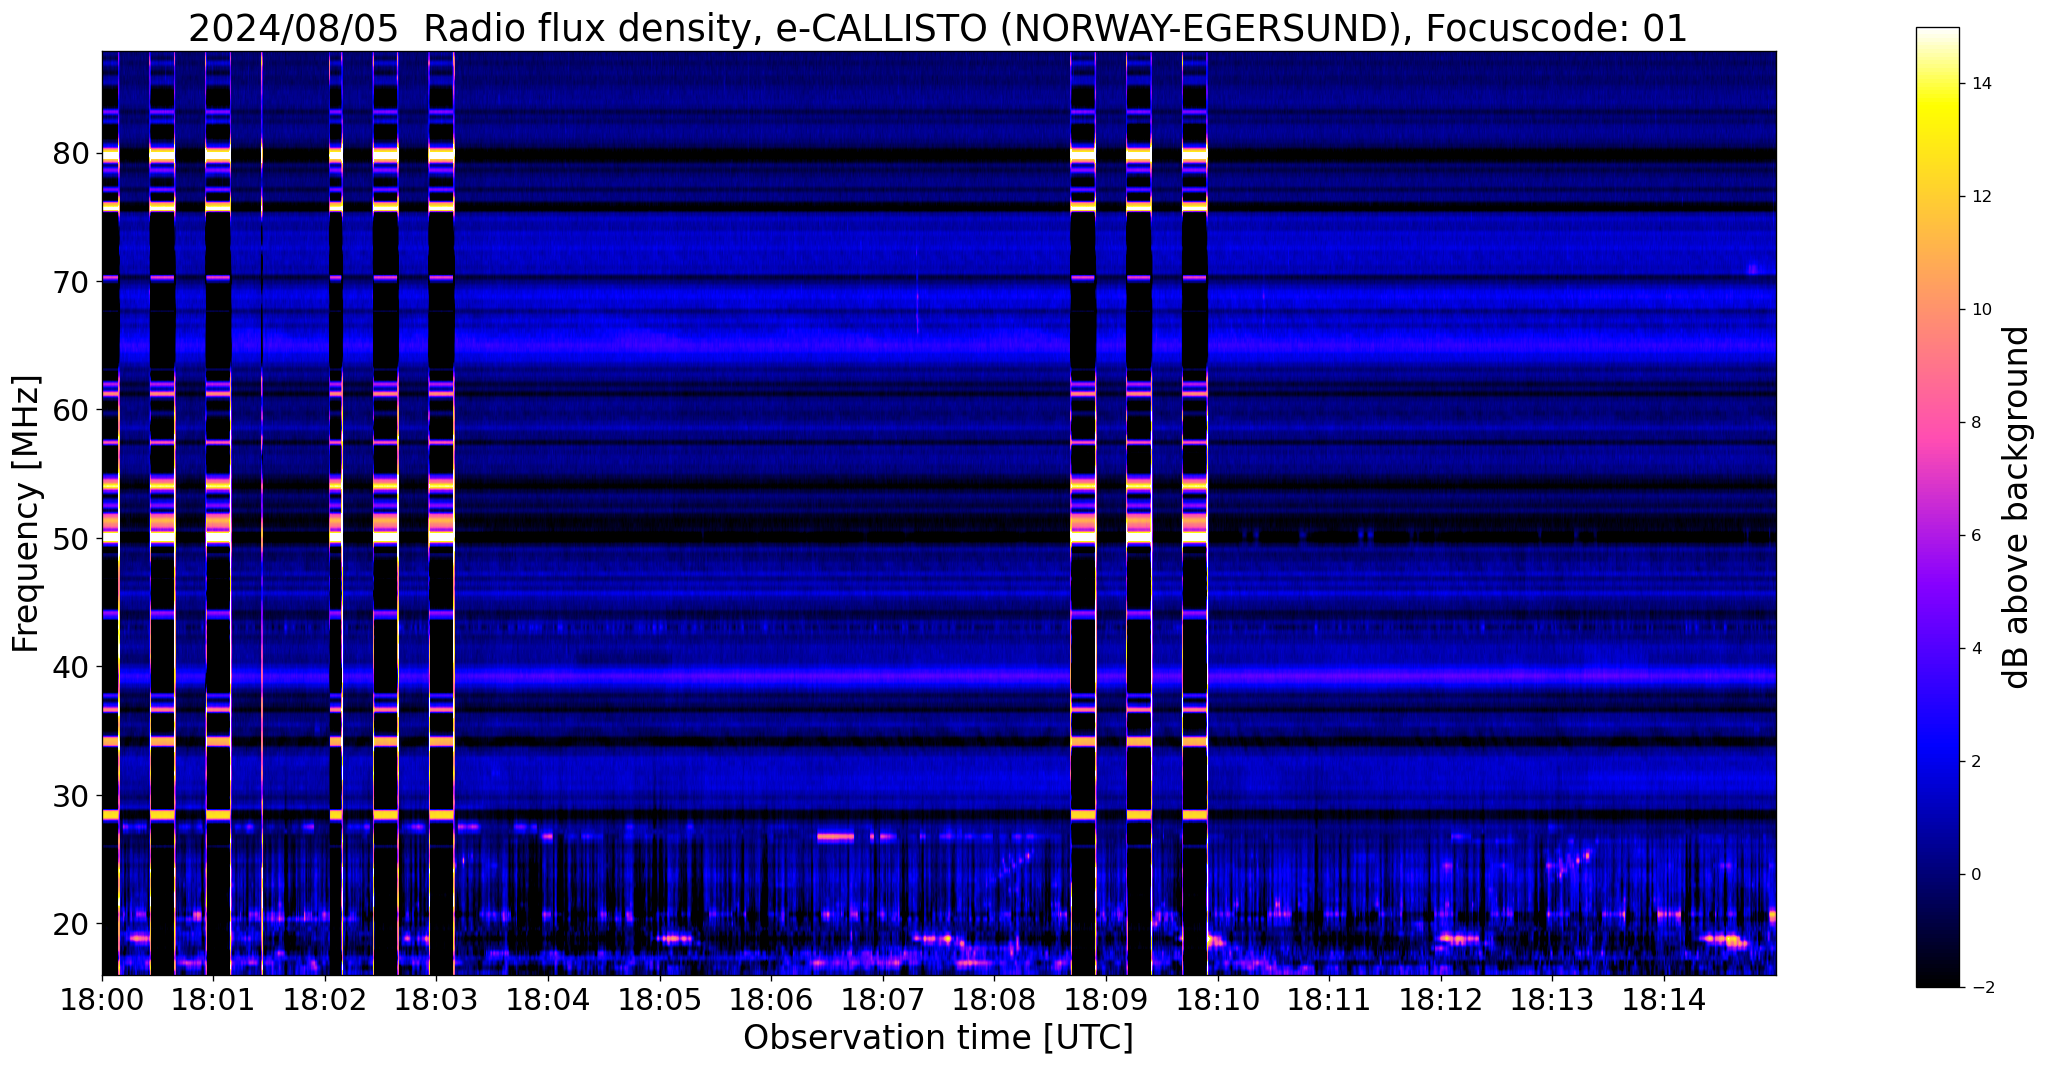The width and height of the screenshot is (2047, 1067).
Task: Click the 20 MHz frequency tick label
Action: point(70,924)
